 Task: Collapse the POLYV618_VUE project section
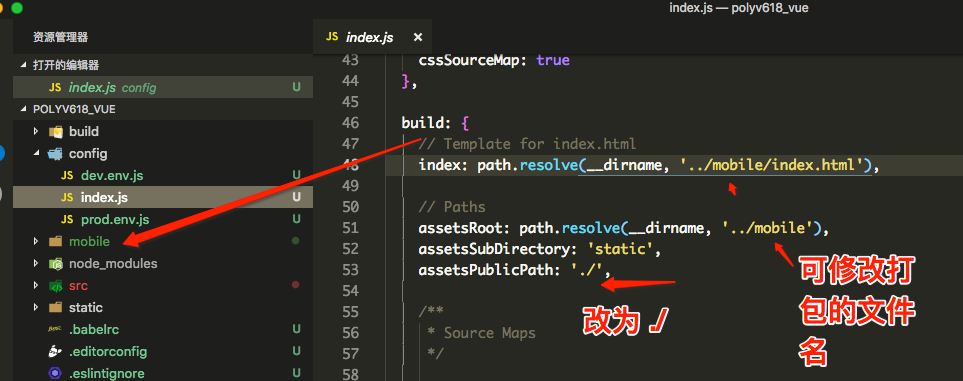24,109
